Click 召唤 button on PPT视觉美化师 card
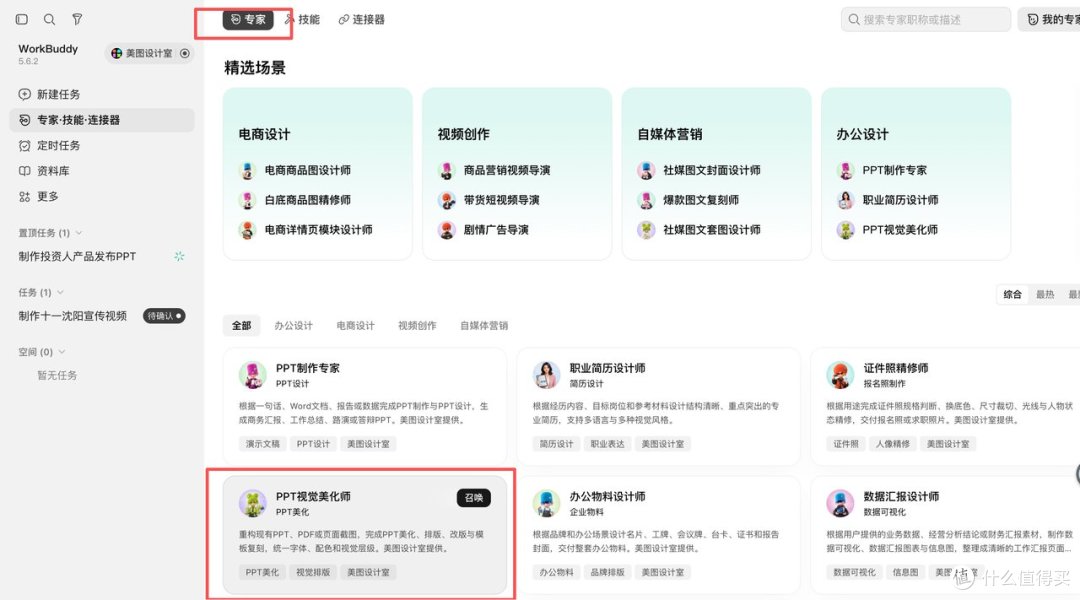This screenshot has width=1080, height=600. 474,497
